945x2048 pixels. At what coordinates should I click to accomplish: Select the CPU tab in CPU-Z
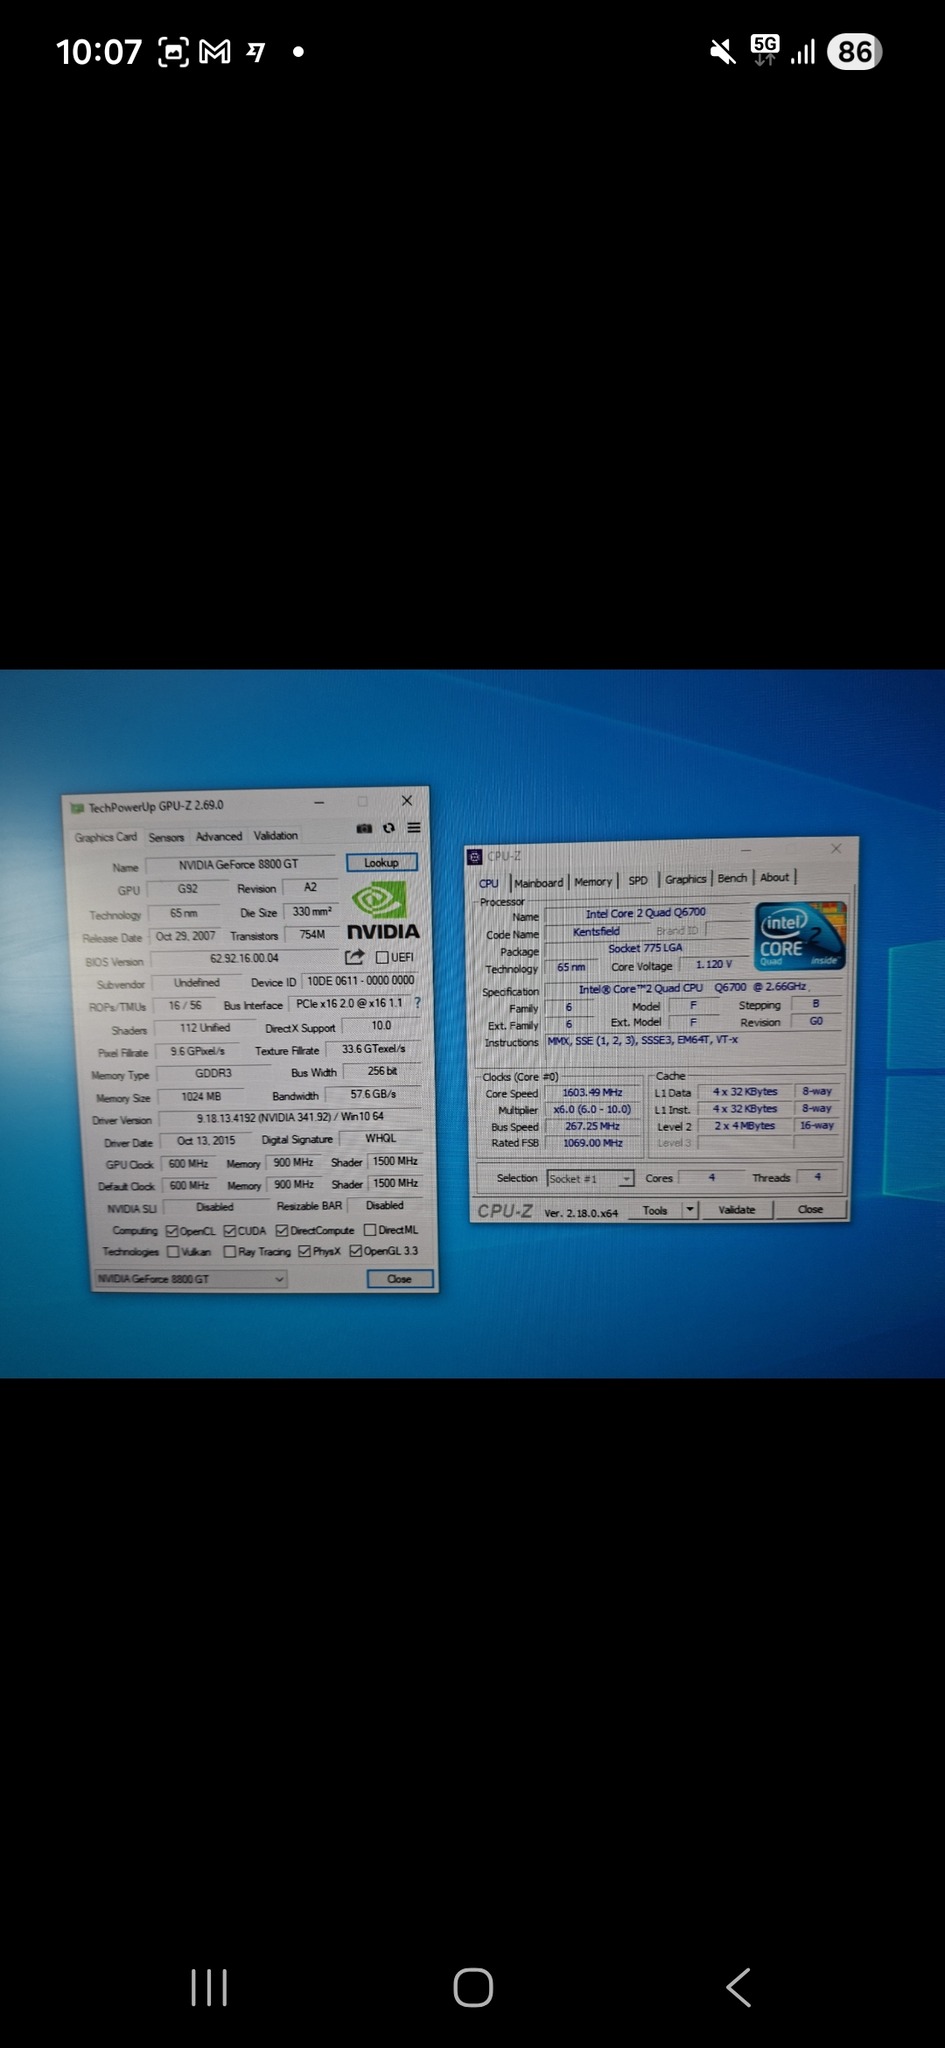pos(488,883)
